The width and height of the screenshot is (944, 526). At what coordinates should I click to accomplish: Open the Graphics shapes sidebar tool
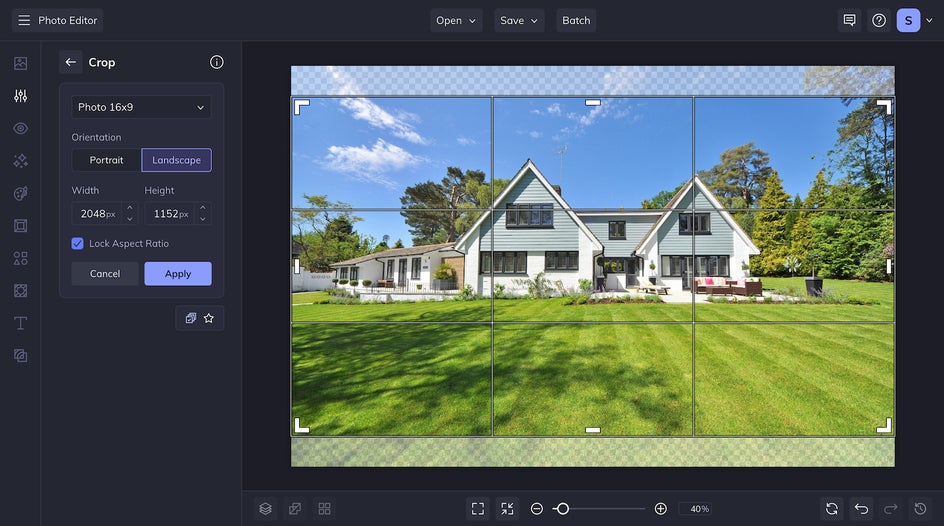click(x=20, y=258)
